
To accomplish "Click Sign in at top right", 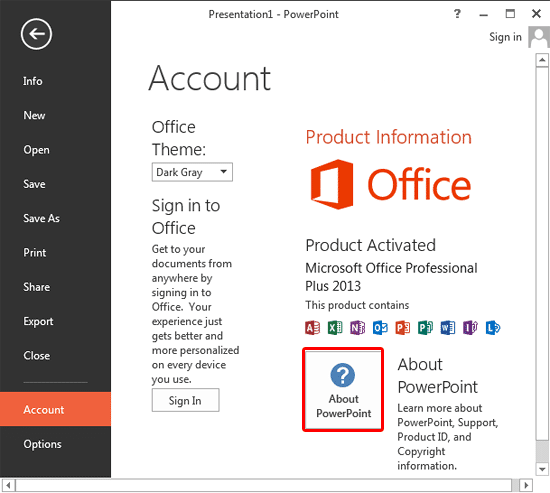I will [x=505, y=37].
